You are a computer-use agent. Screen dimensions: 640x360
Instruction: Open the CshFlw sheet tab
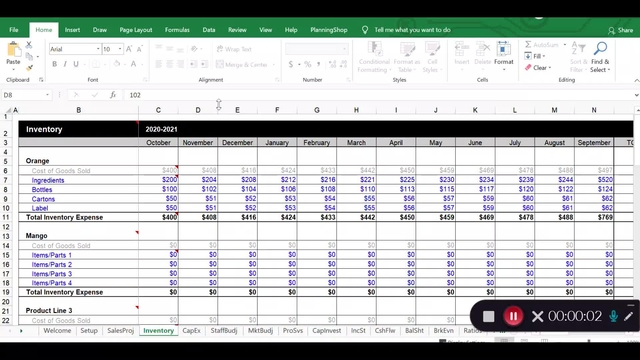coord(385,331)
